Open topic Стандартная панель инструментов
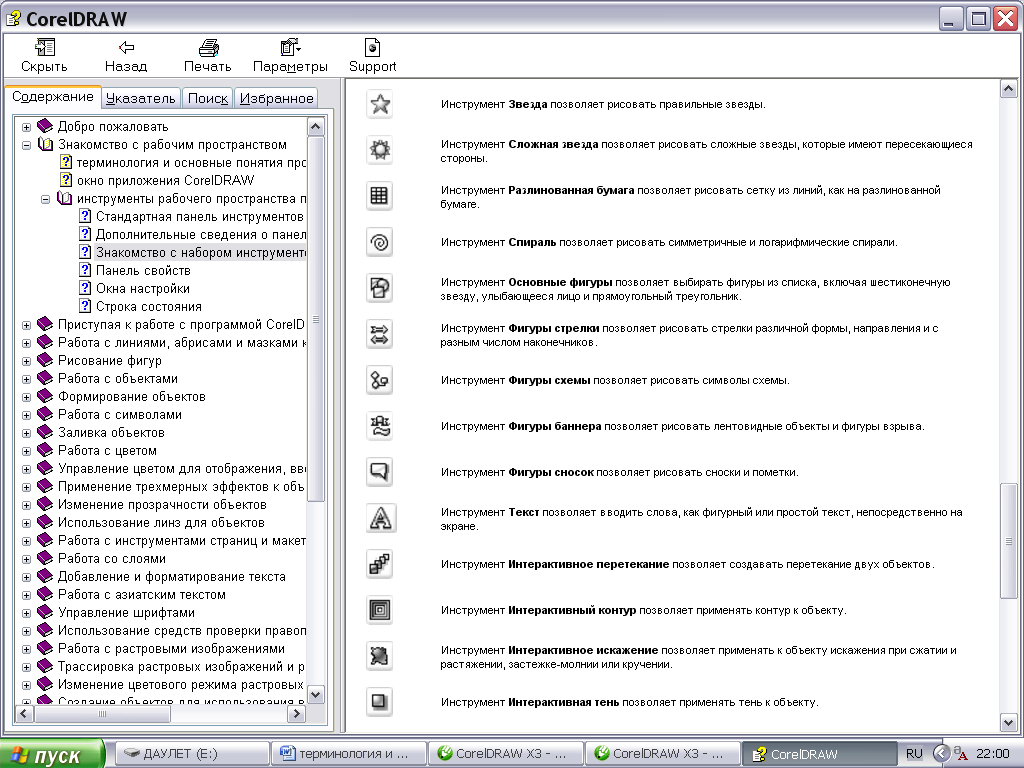Screen dimensions: 1024x768 pyautogui.click(x=199, y=216)
